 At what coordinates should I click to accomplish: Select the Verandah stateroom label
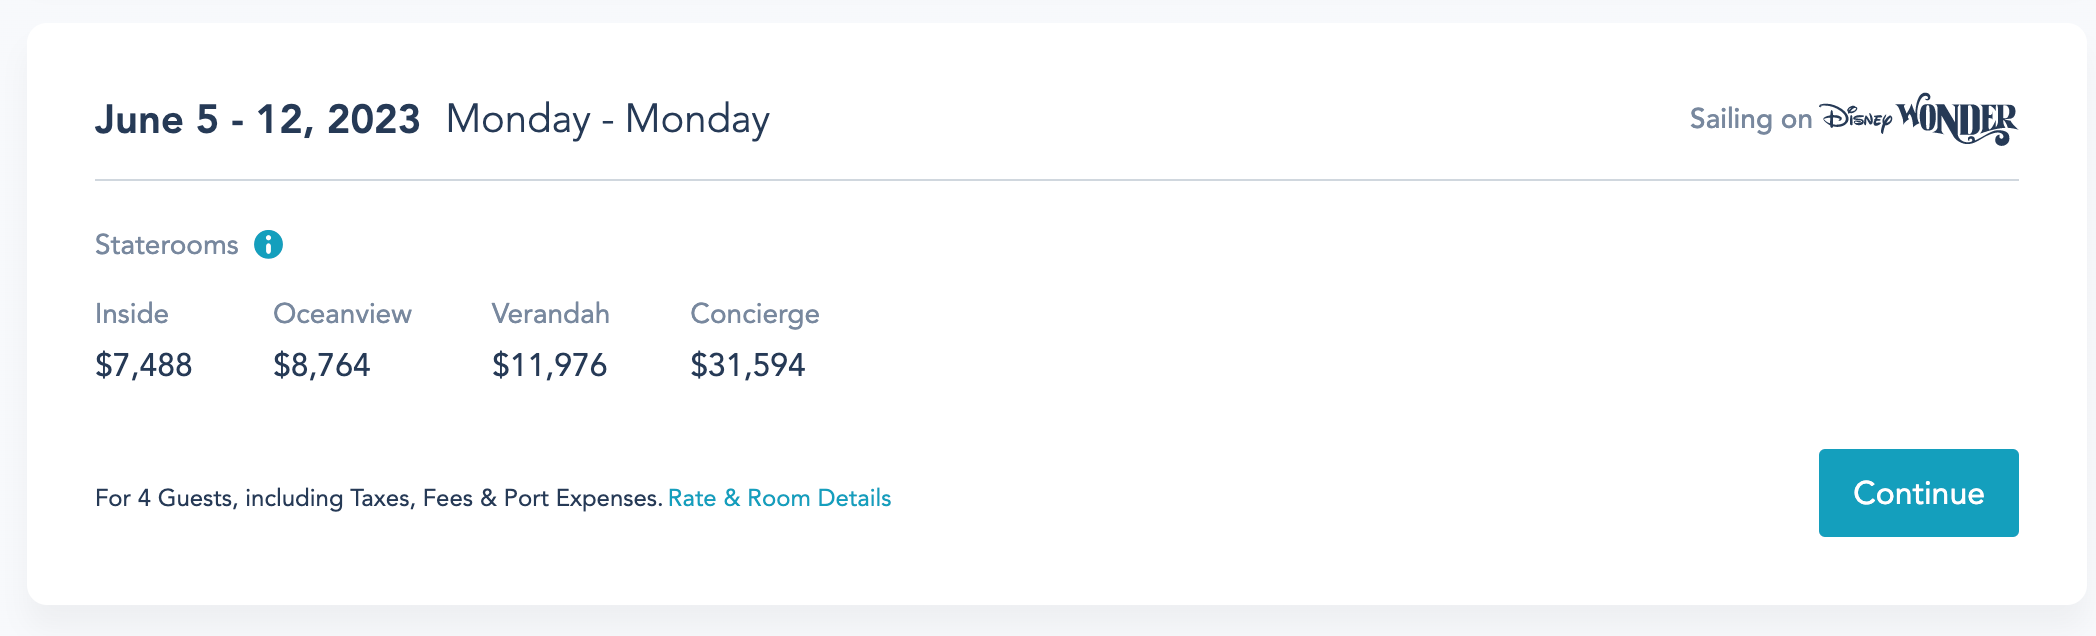[550, 314]
